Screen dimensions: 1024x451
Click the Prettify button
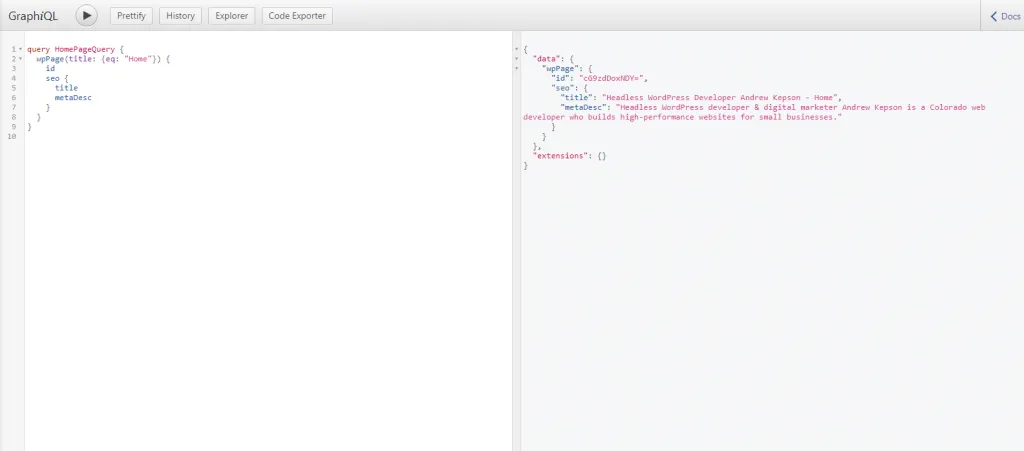(x=131, y=16)
